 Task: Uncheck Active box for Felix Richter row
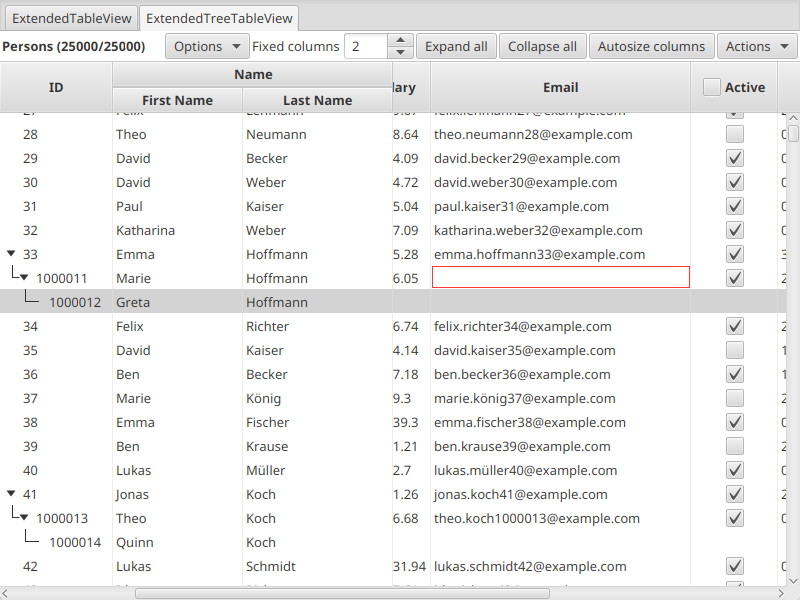click(735, 326)
